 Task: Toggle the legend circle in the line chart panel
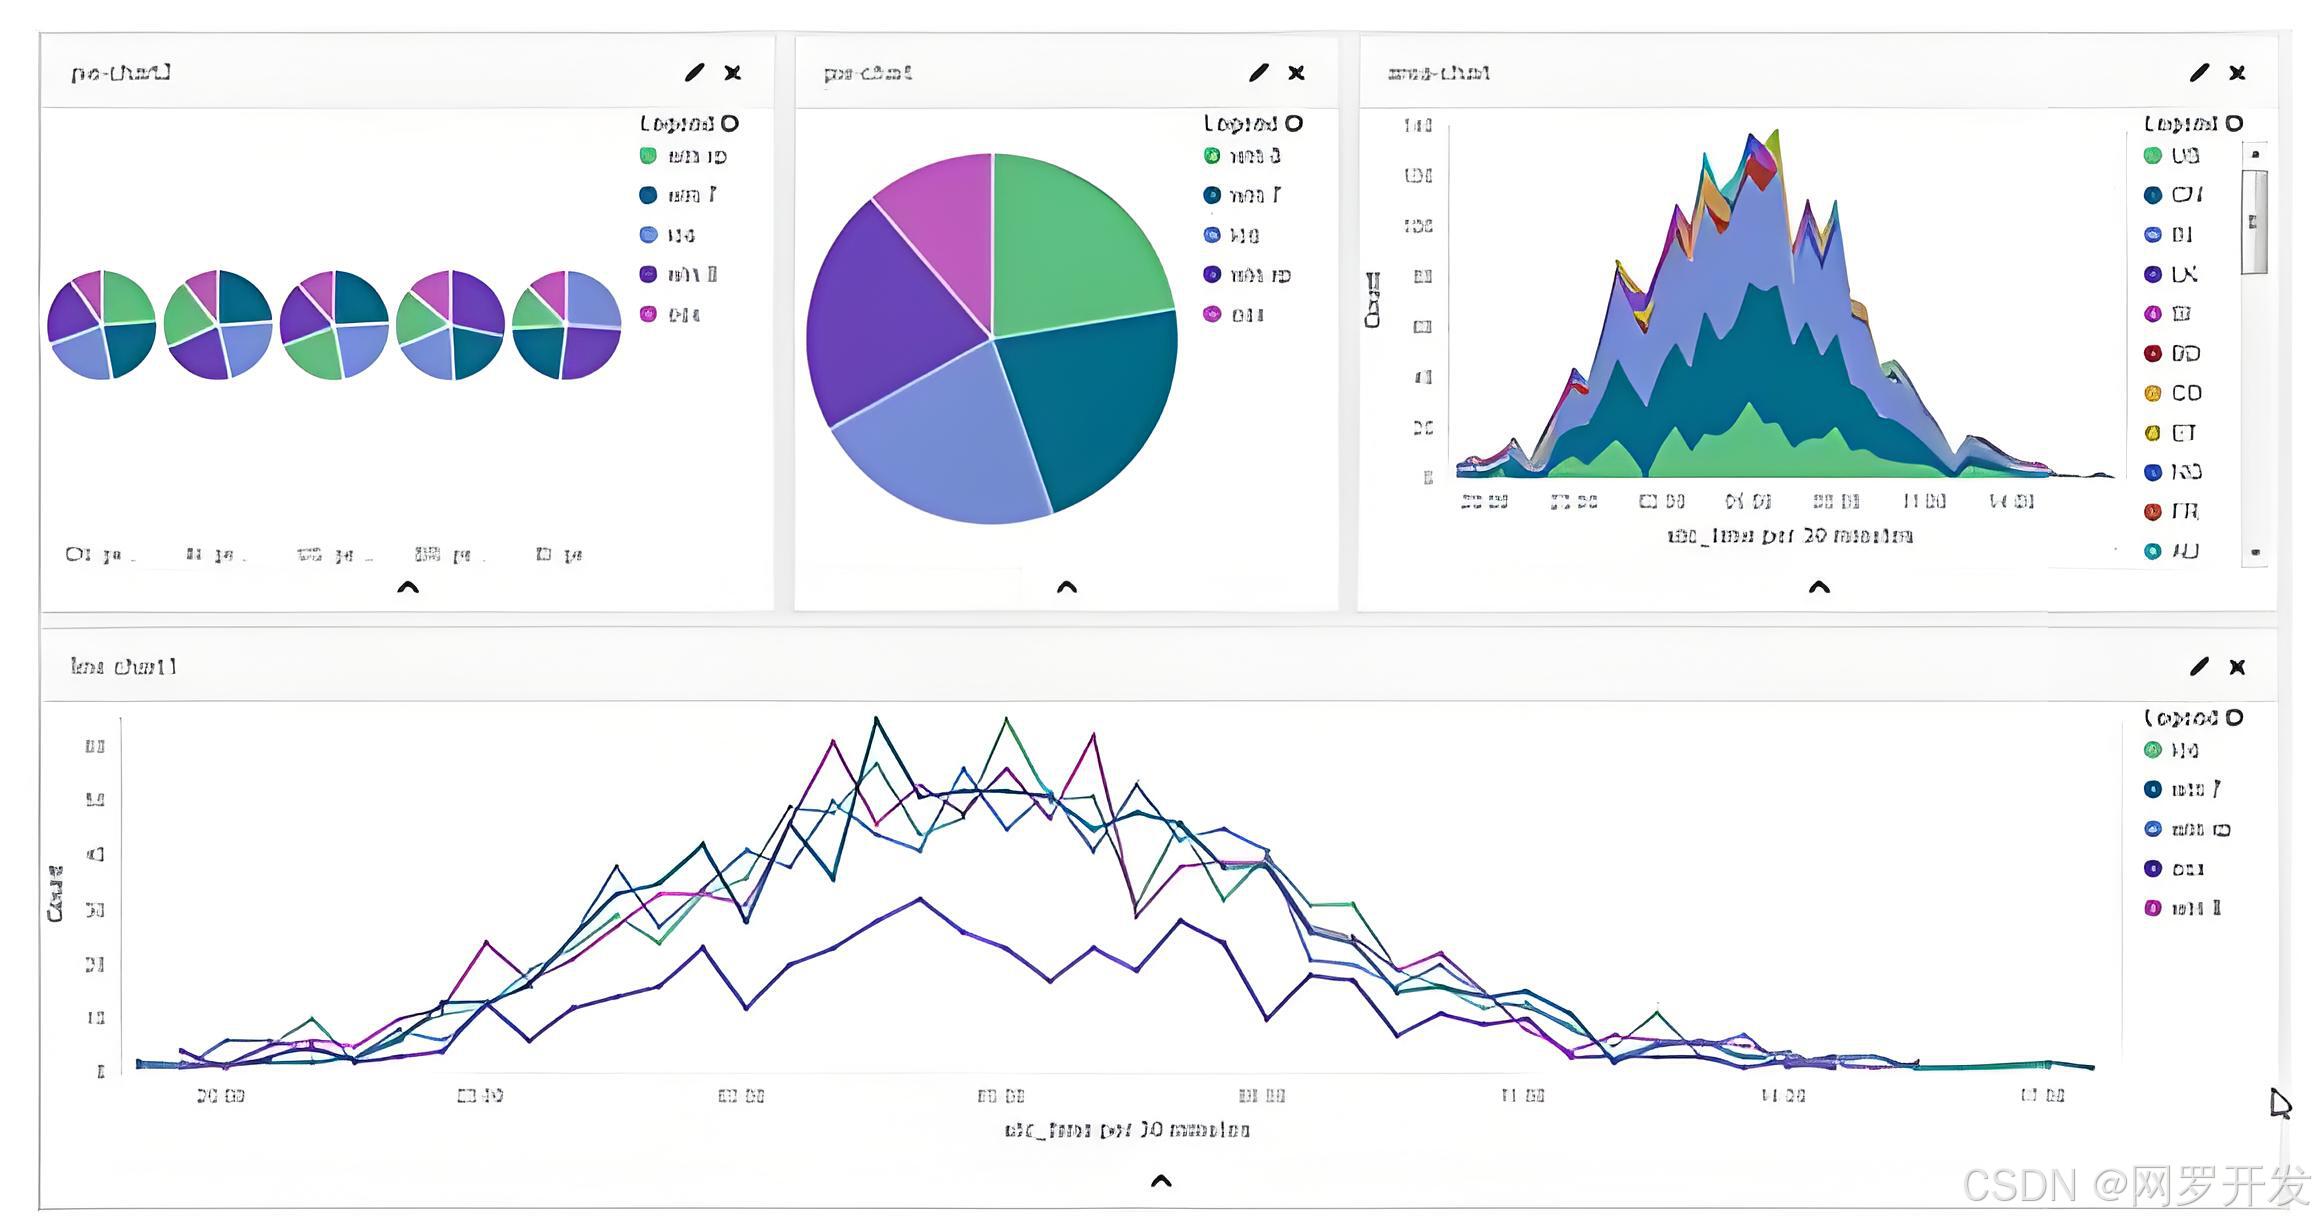[2234, 717]
